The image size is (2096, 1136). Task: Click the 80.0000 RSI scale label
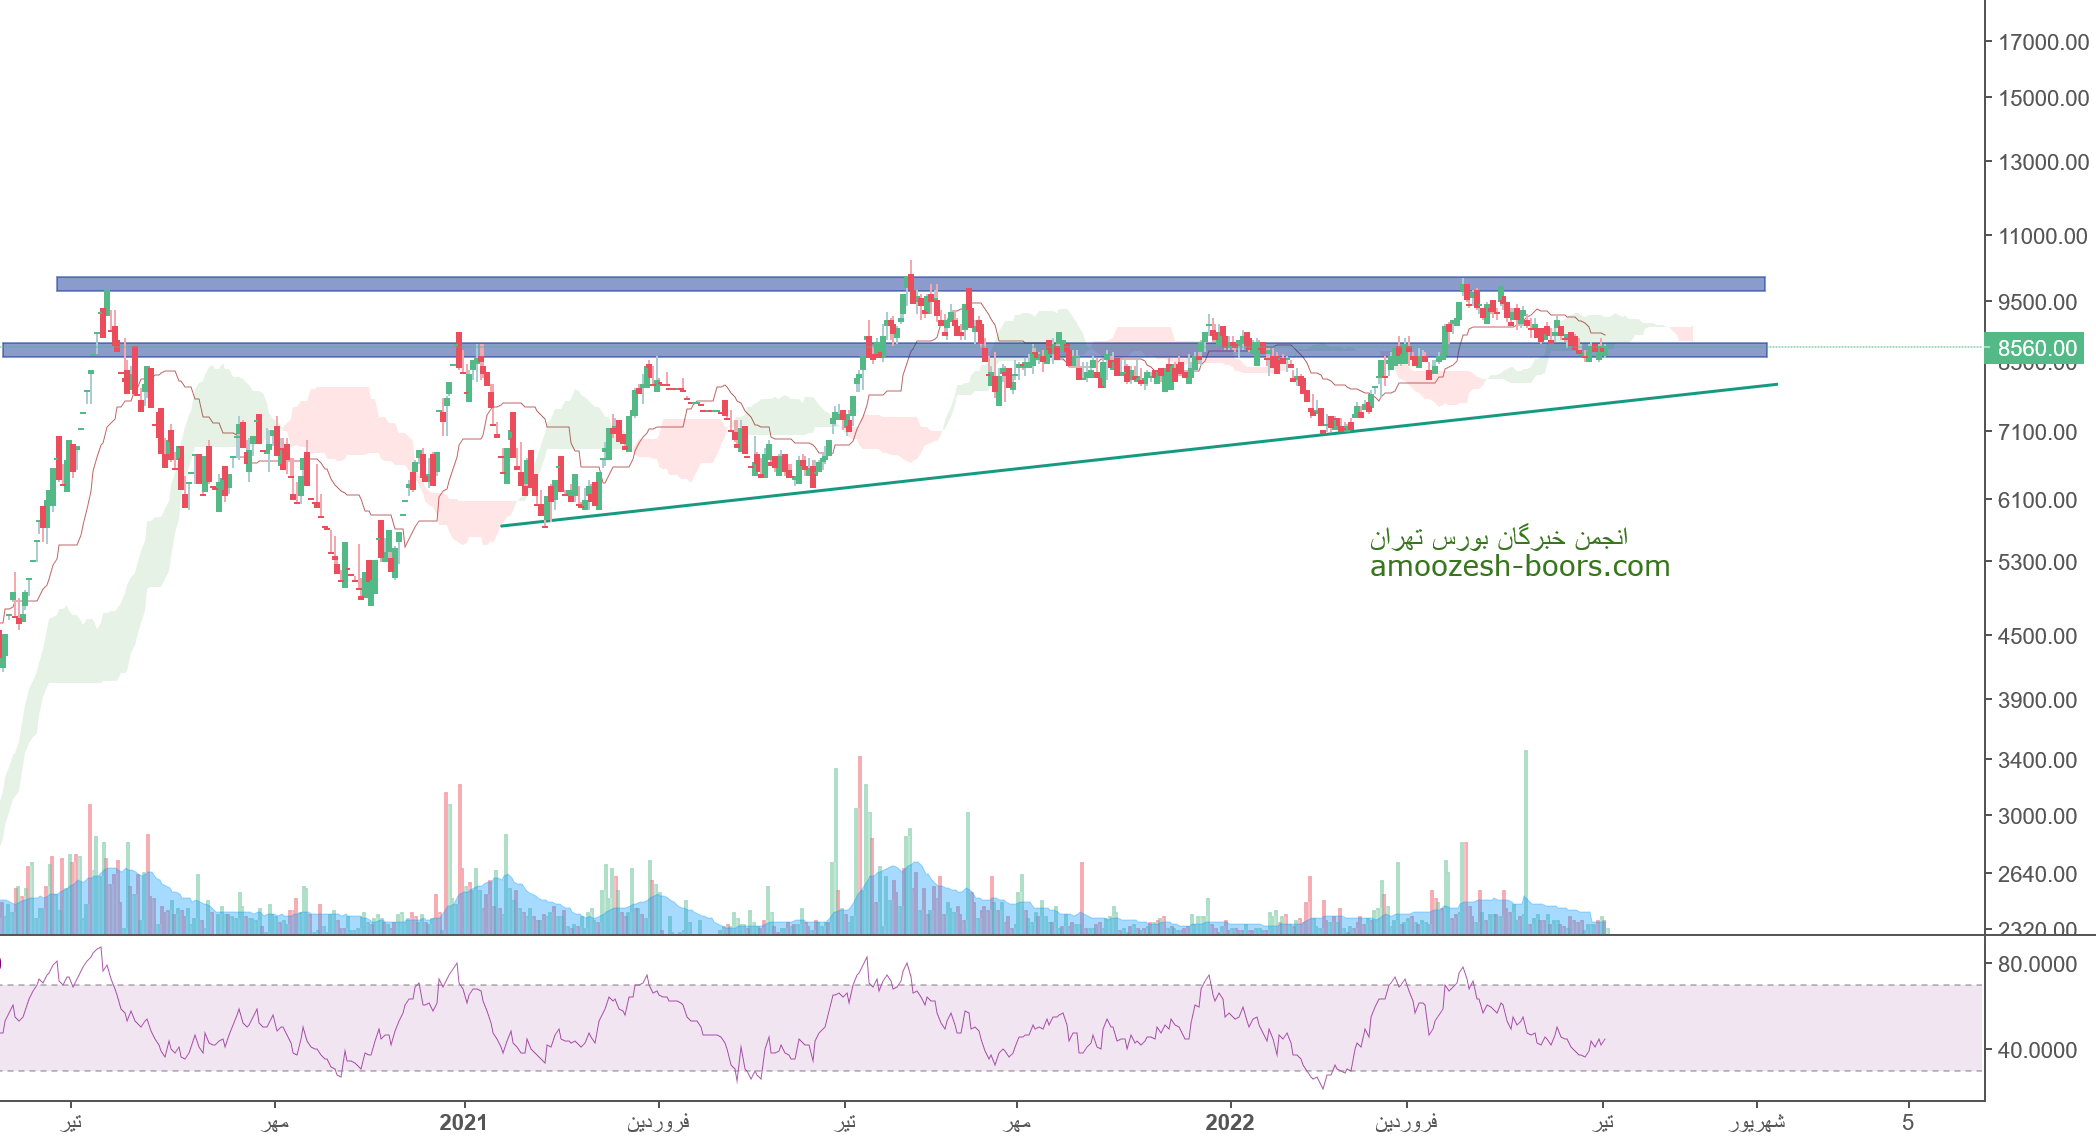coord(2039,964)
